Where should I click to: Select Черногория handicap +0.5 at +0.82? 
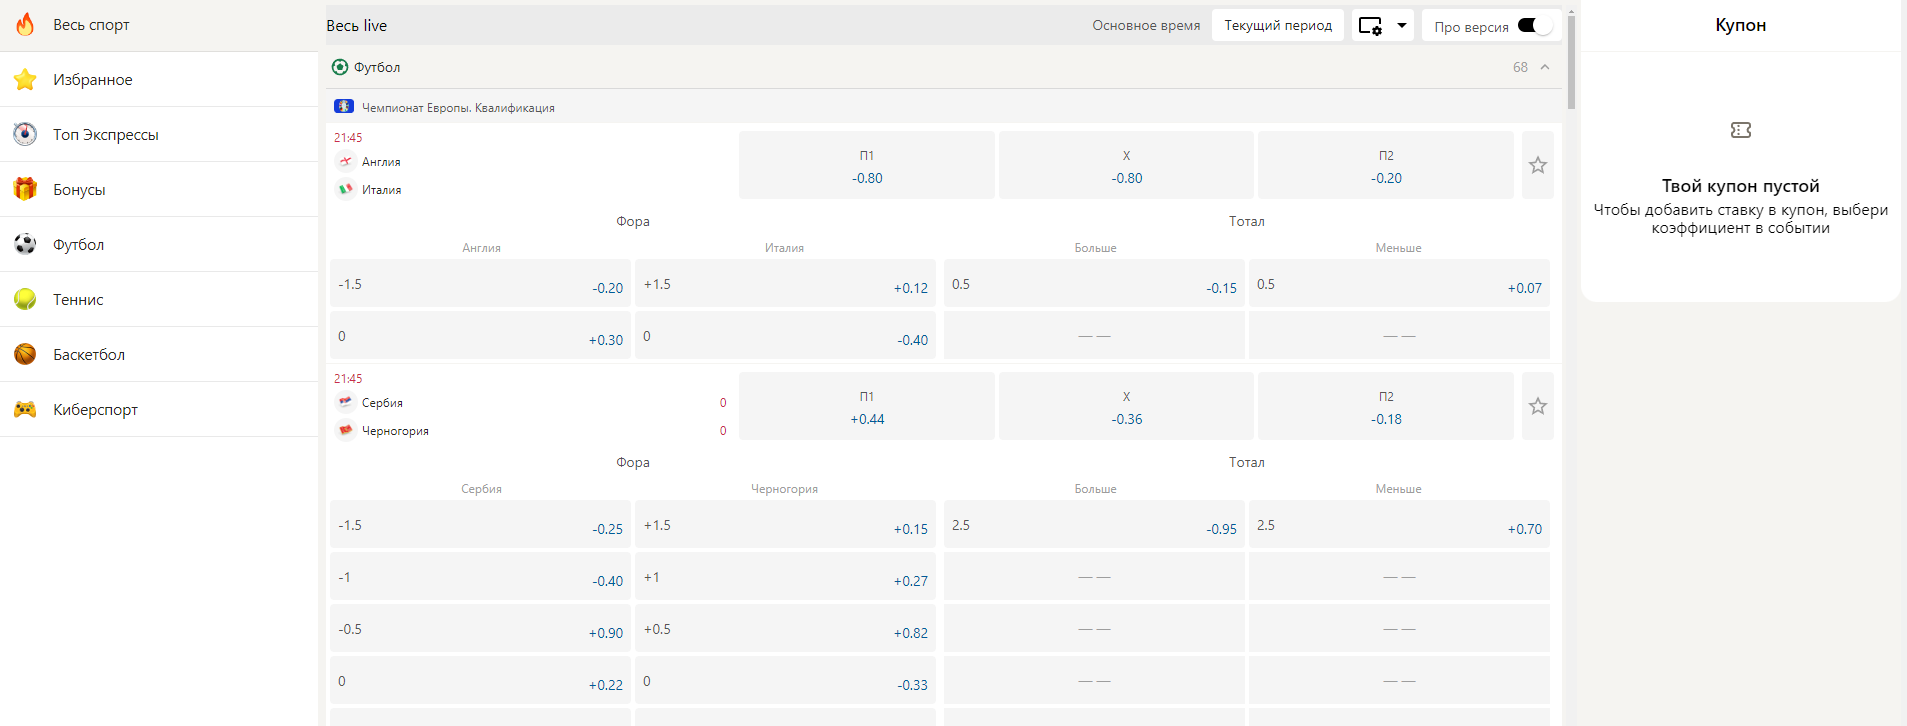pos(785,628)
